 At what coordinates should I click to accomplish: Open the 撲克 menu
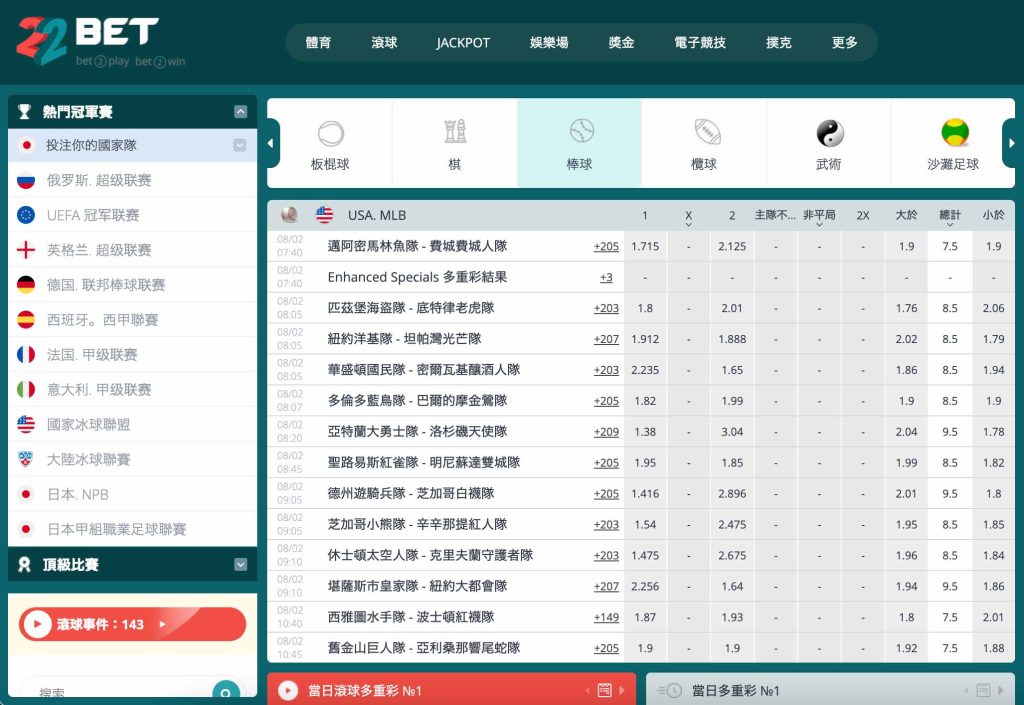pyautogui.click(x=778, y=42)
